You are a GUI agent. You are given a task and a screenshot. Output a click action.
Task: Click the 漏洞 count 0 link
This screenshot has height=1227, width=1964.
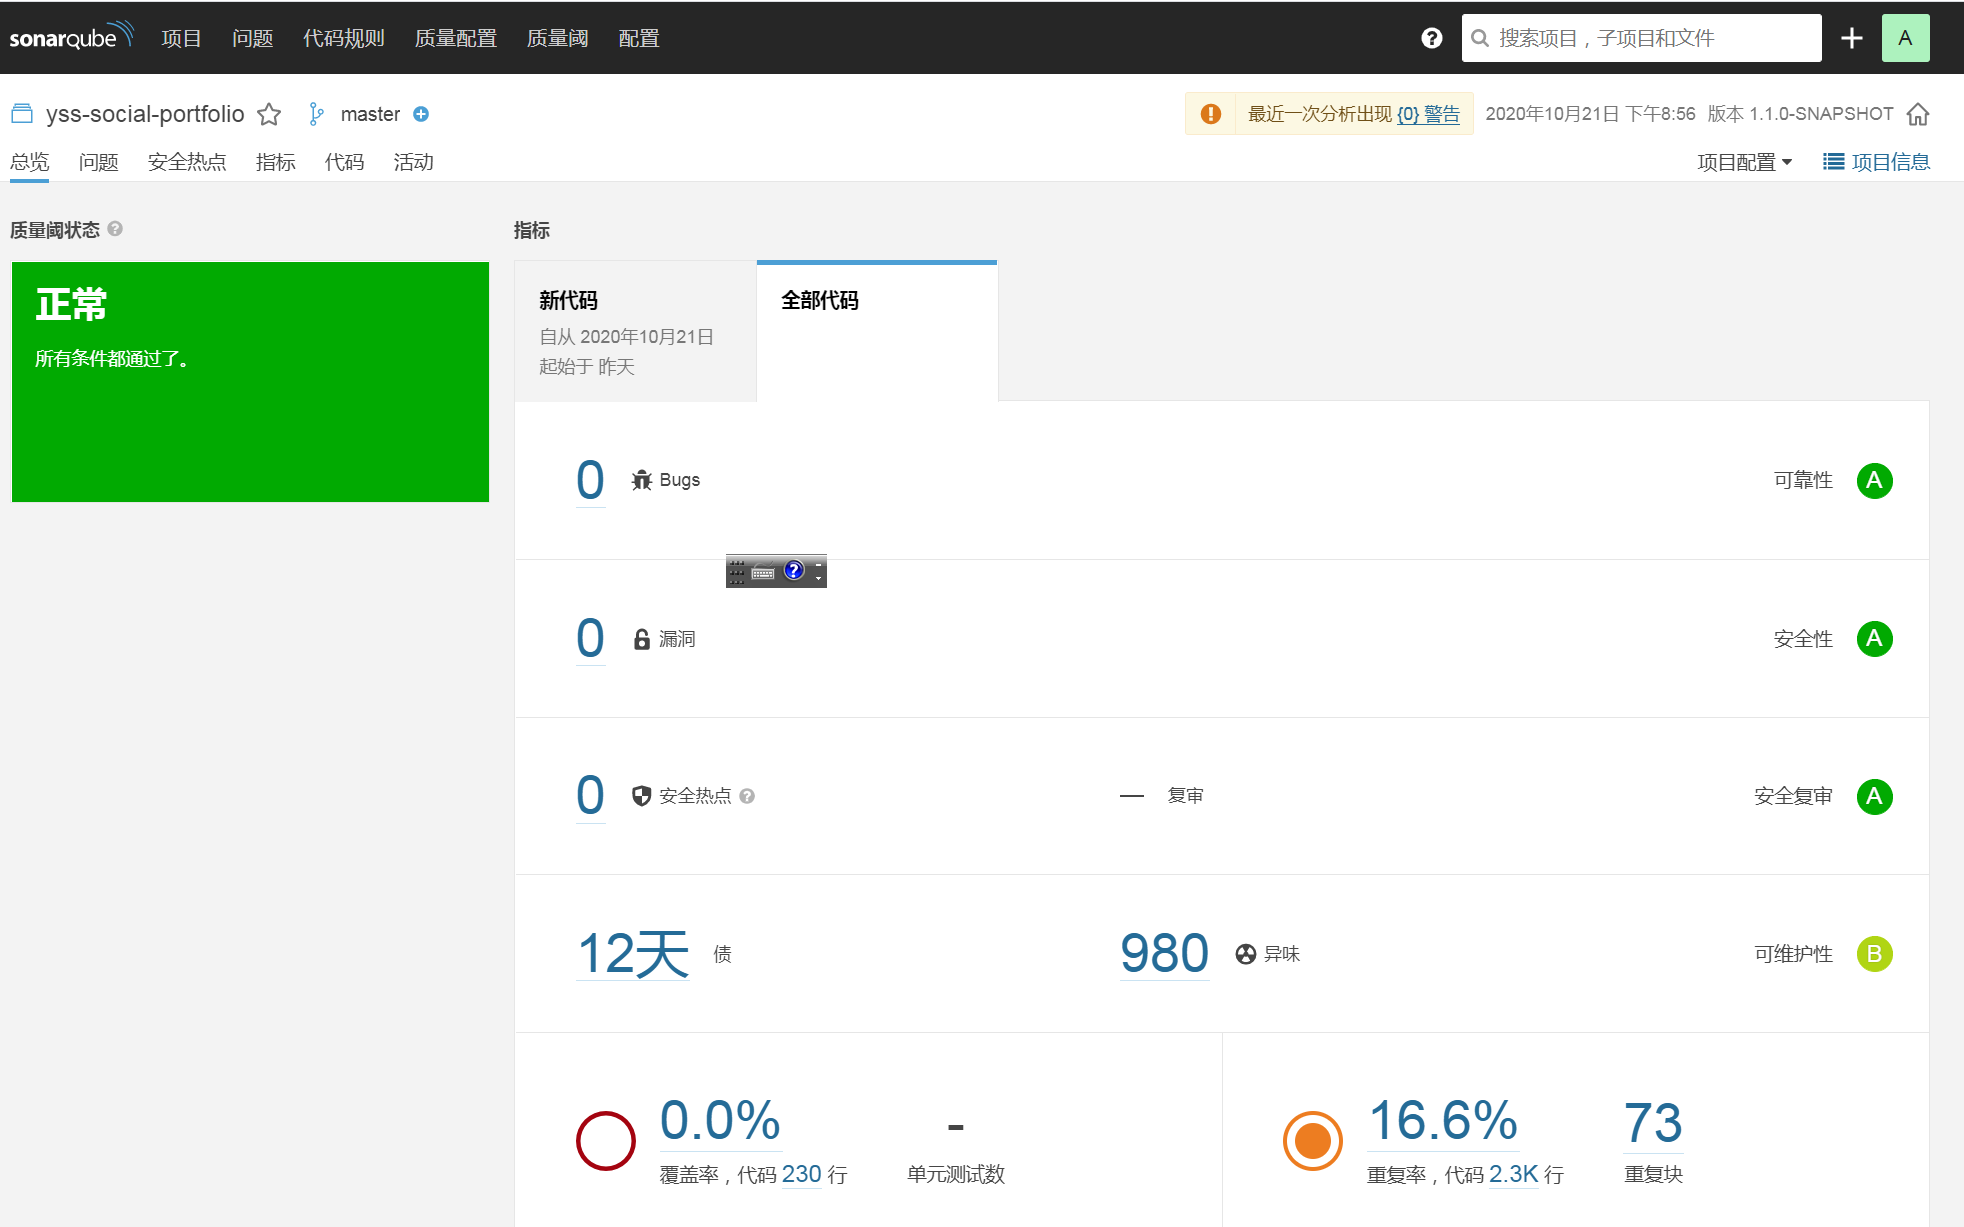pyautogui.click(x=590, y=638)
